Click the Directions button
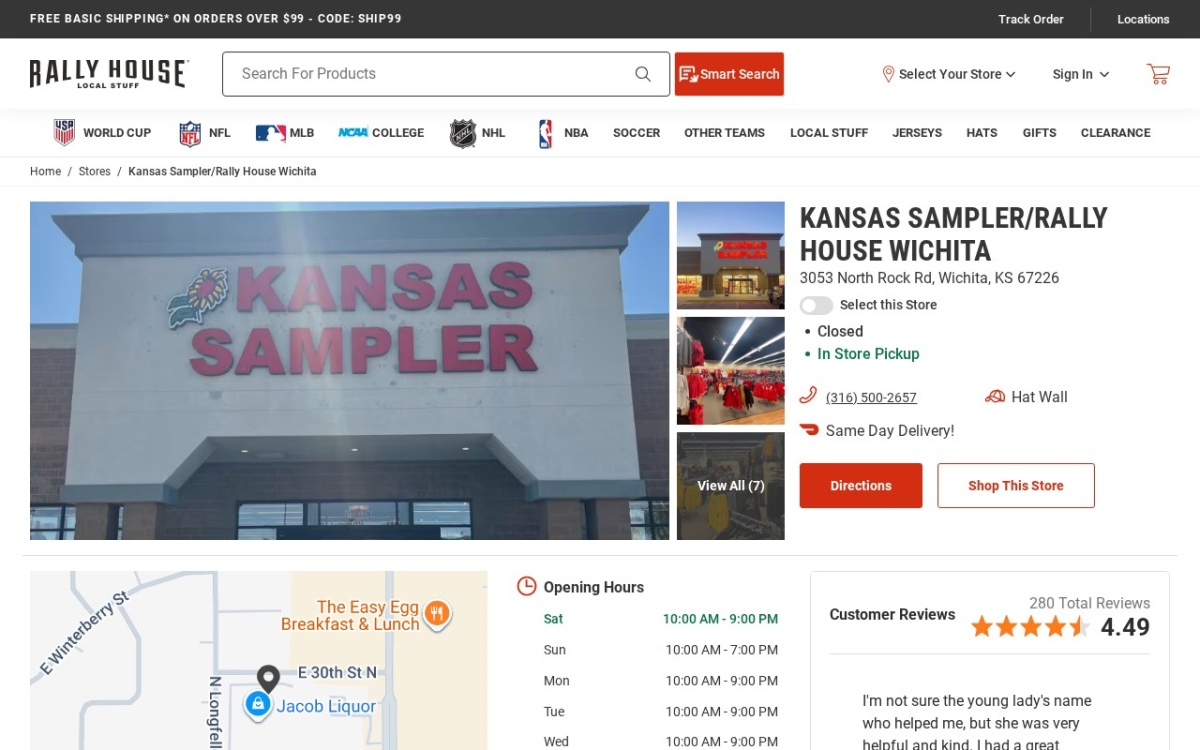The width and height of the screenshot is (1200, 750). [861, 486]
